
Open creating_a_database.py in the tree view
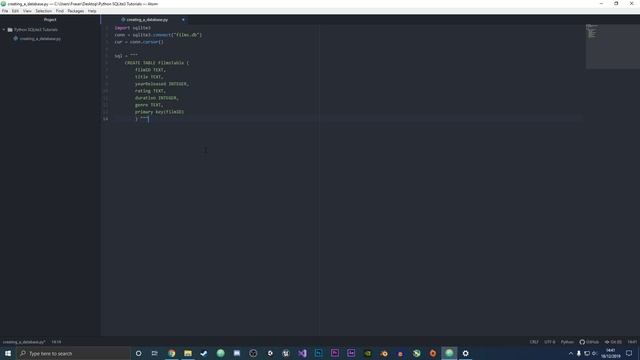40,39
